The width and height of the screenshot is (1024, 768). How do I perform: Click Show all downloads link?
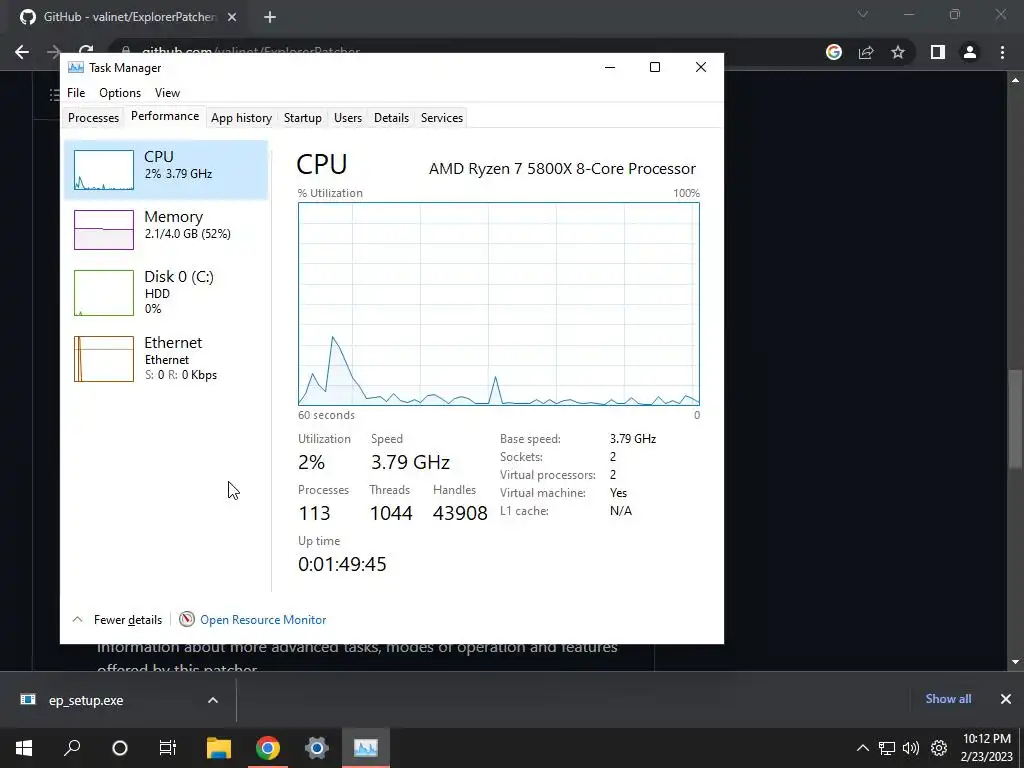point(948,699)
